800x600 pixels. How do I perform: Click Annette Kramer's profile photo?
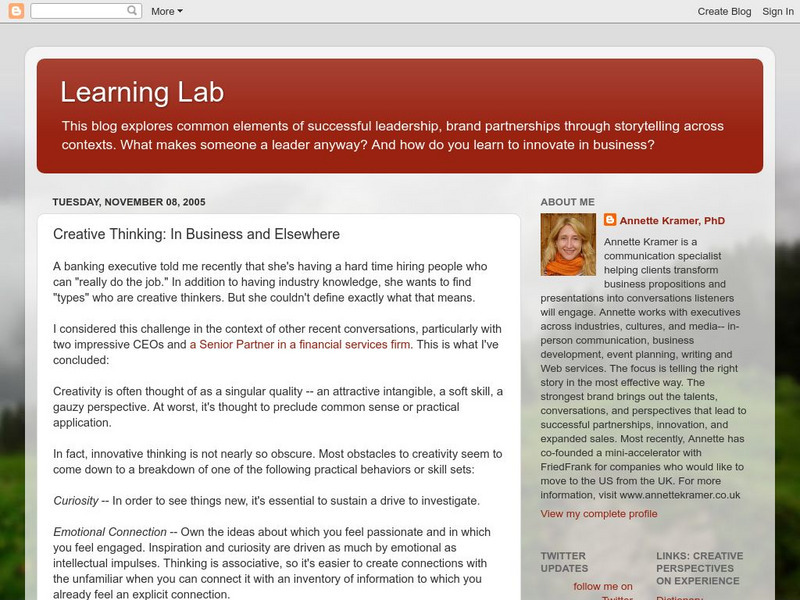[568, 244]
